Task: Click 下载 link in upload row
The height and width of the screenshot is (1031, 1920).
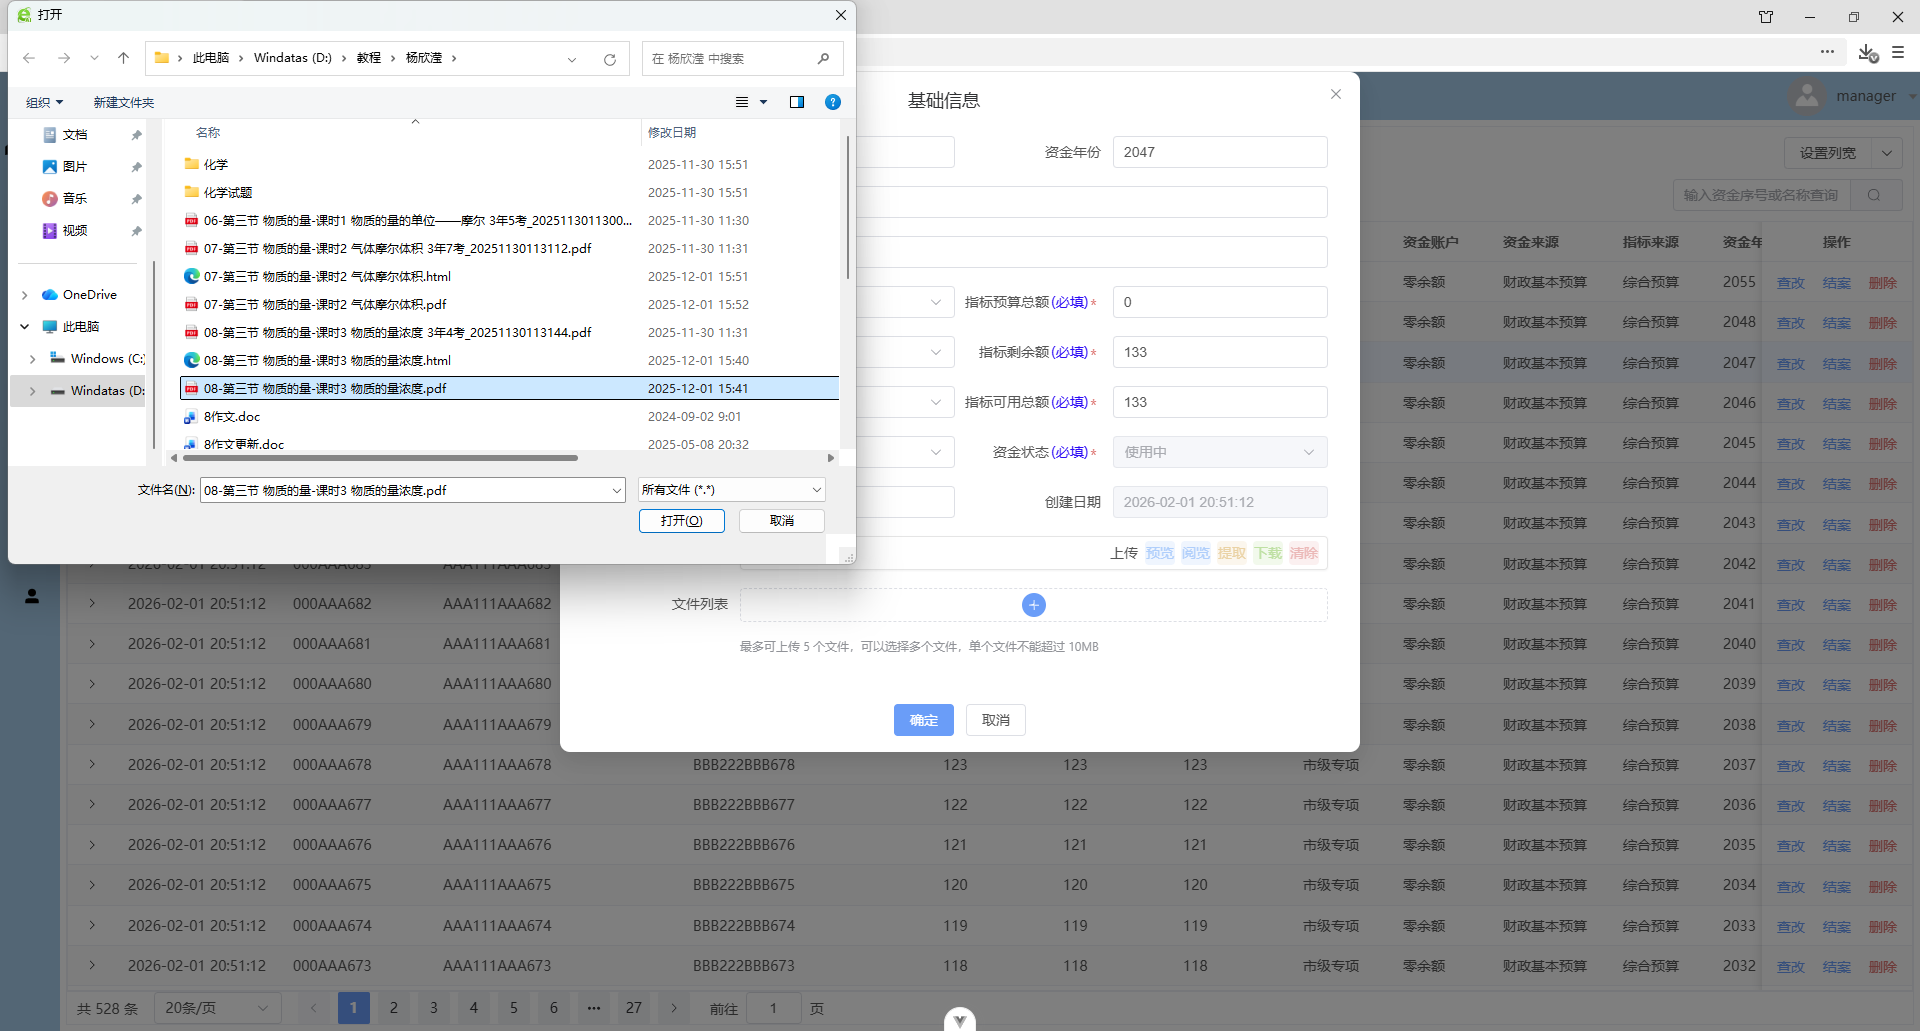Action: coord(1268,553)
